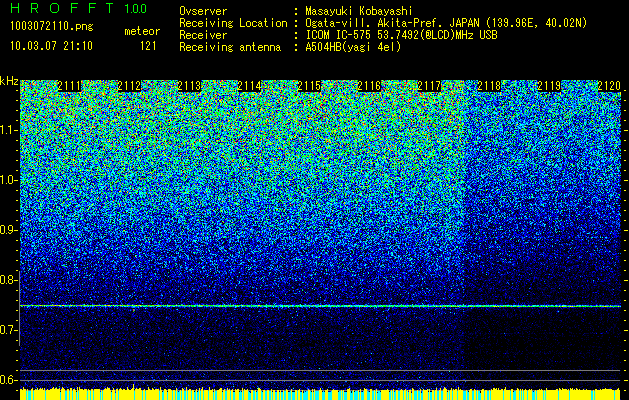629x400 pixels.
Task: Click the timestamp 10.03.07 21:10
Action: pos(51,46)
